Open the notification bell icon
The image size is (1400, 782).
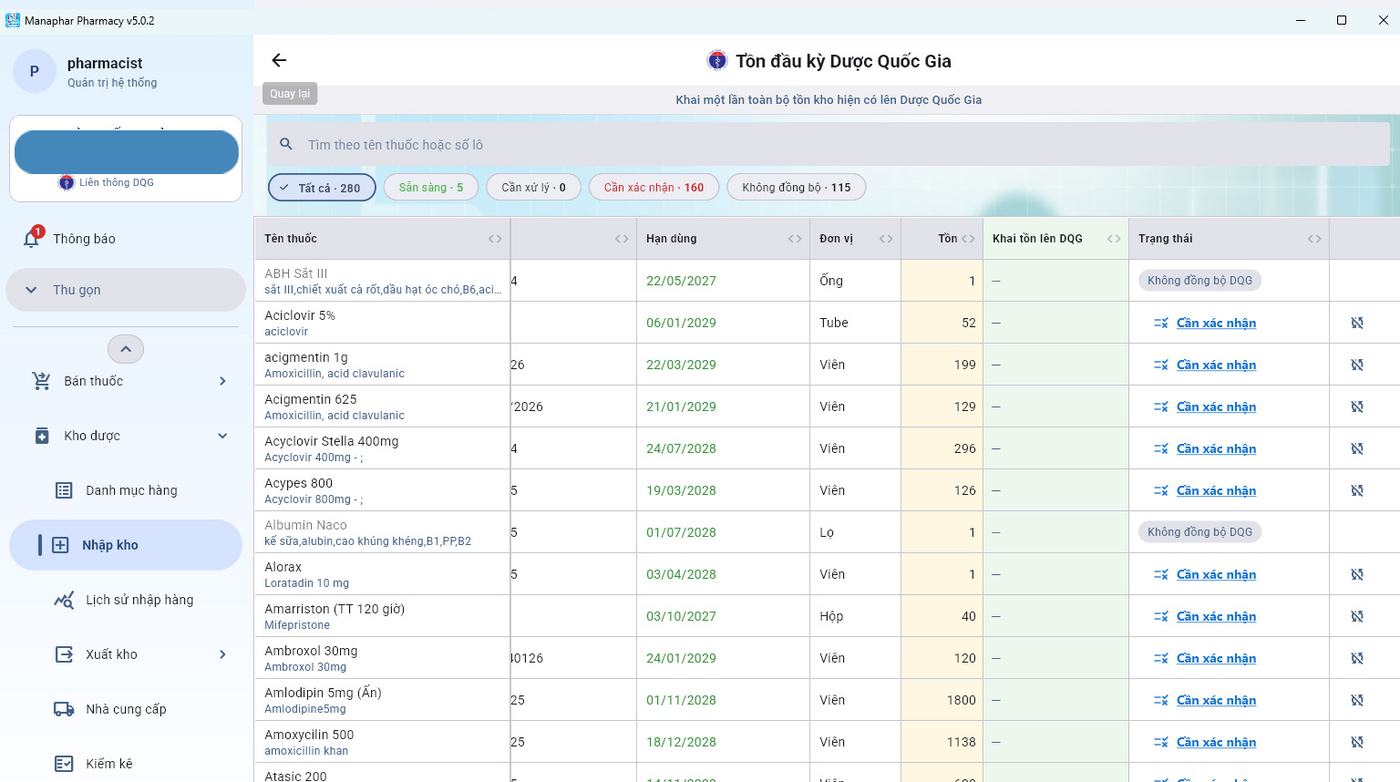tap(31, 239)
